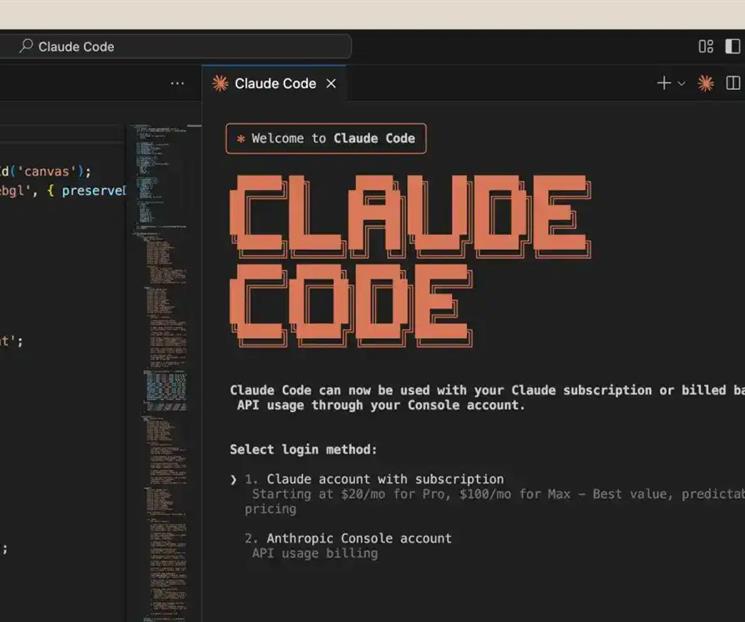745x622 pixels.
Task: Expand the new terminal dropdown chevron
Action: pyautogui.click(x=681, y=84)
